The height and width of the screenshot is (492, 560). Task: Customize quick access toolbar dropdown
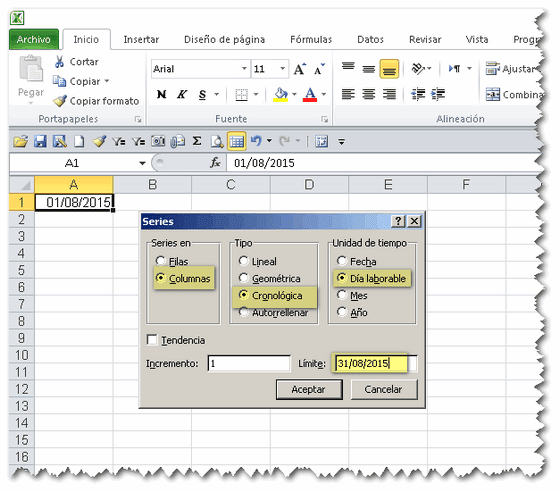[341, 142]
